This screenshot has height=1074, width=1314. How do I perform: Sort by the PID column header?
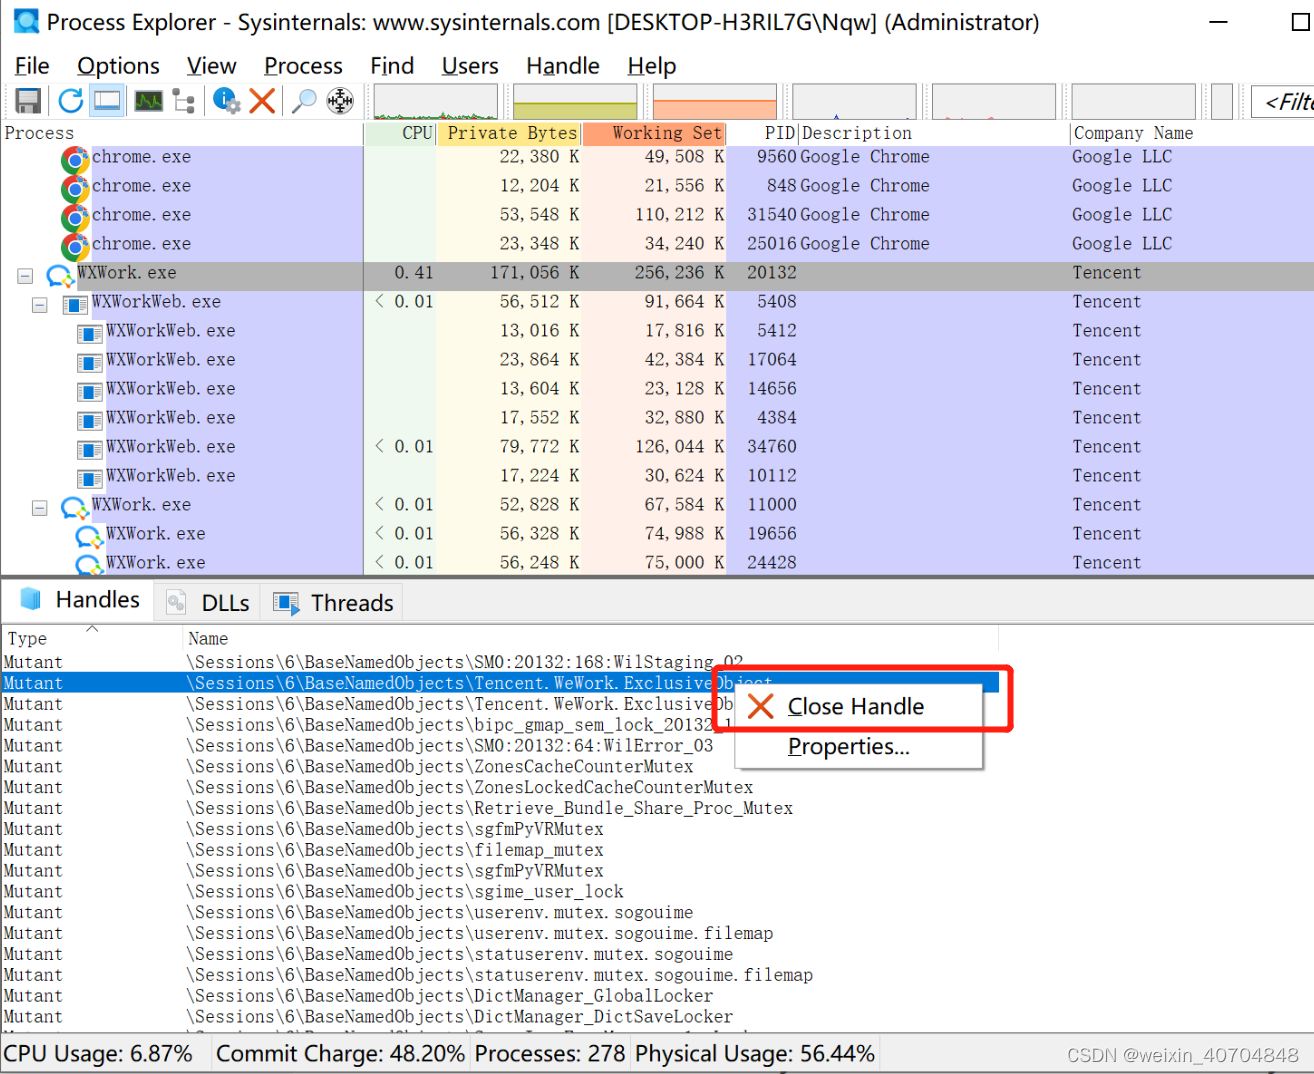(762, 133)
